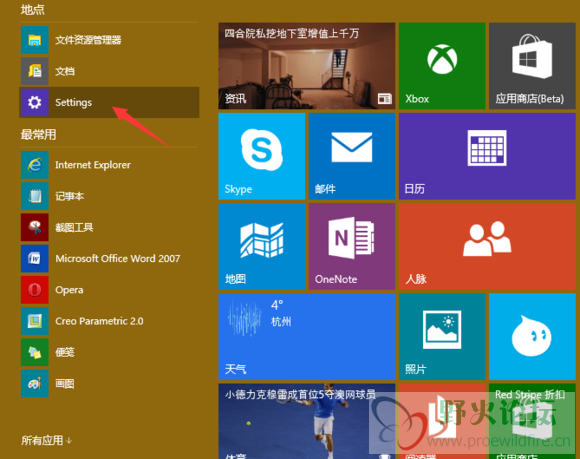Open the 天气 weather tile for 杭州
The image size is (580, 459).
307,337
